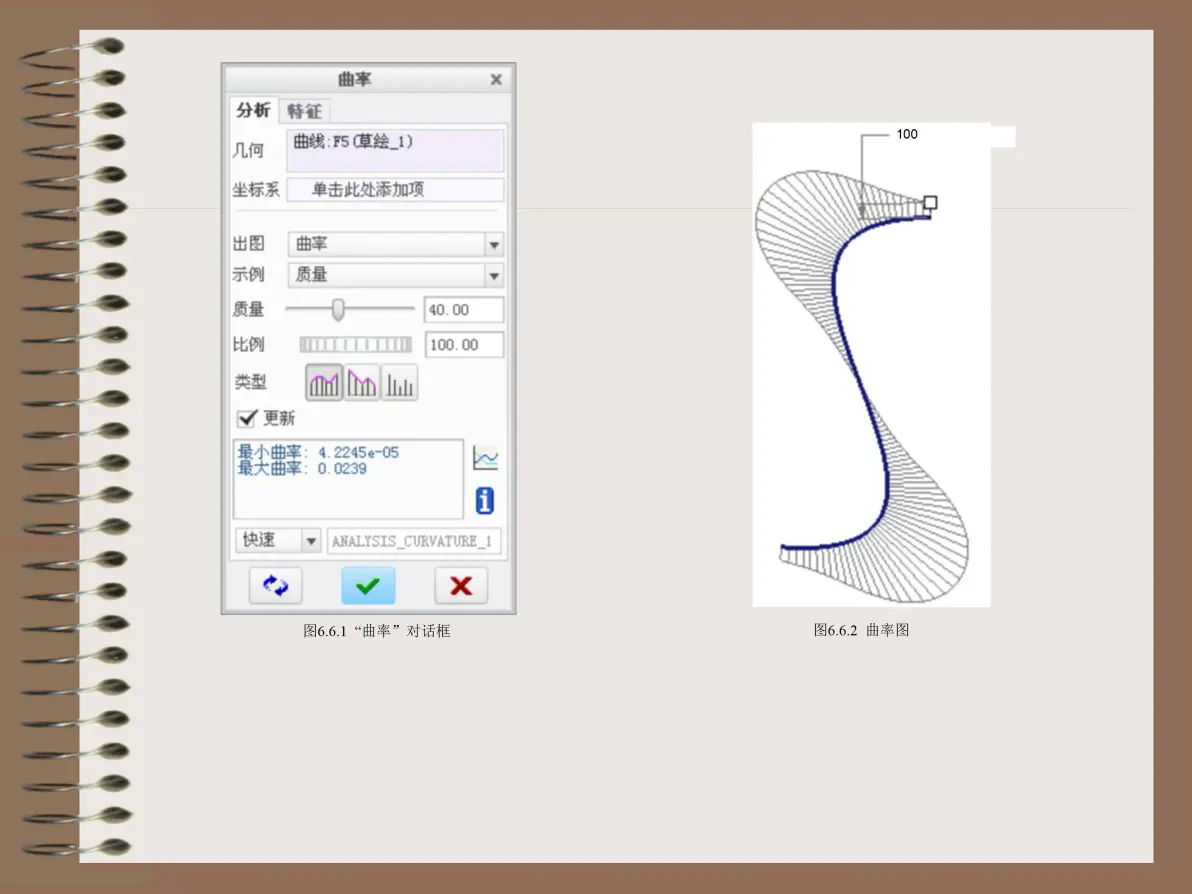Open the curvature graph window icon
Screen dimensions: 1192x894
pyautogui.click(x=485, y=458)
